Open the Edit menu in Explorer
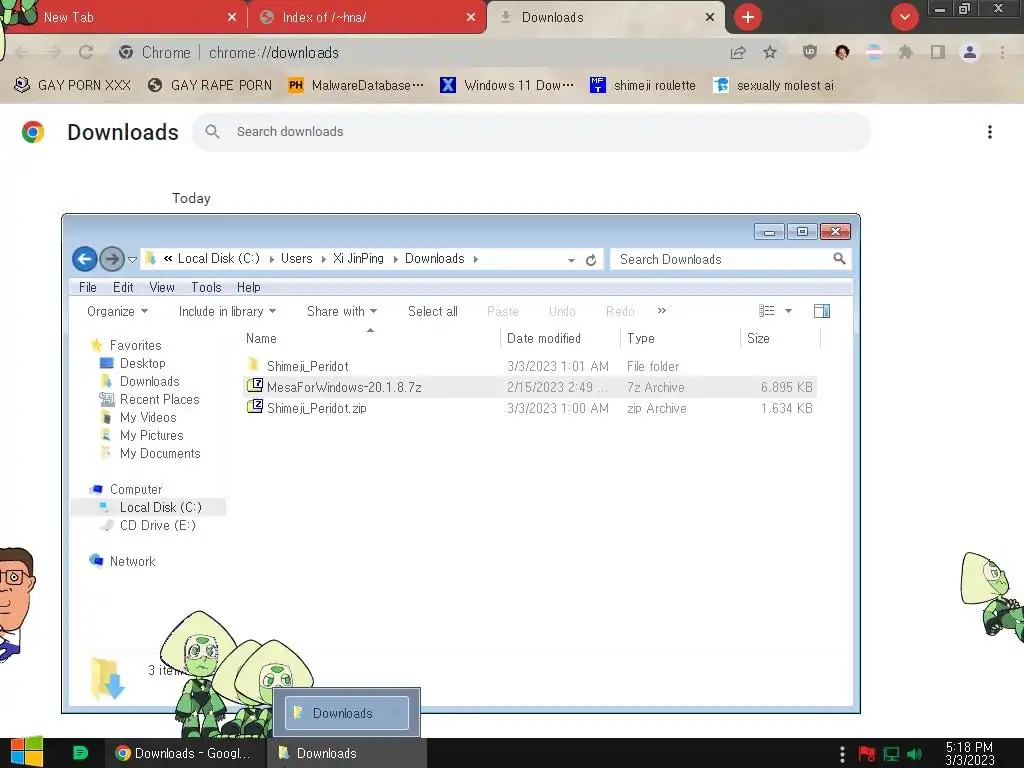The width and height of the screenshot is (1024, 768). pyautogui.click(x=123, y=287)
